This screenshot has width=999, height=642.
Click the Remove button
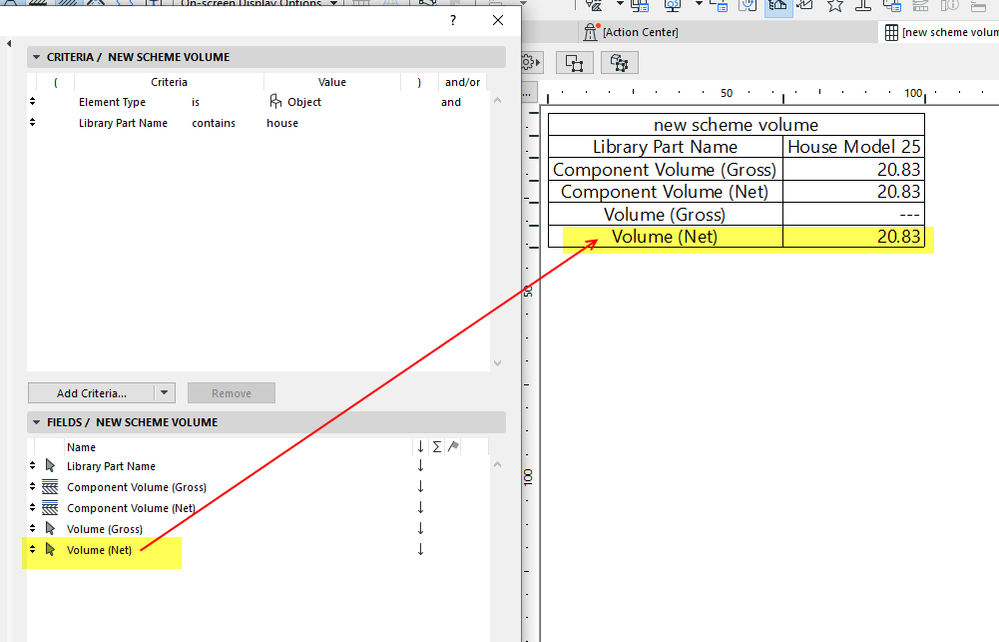pyautogui.click(x=231, y=393)
